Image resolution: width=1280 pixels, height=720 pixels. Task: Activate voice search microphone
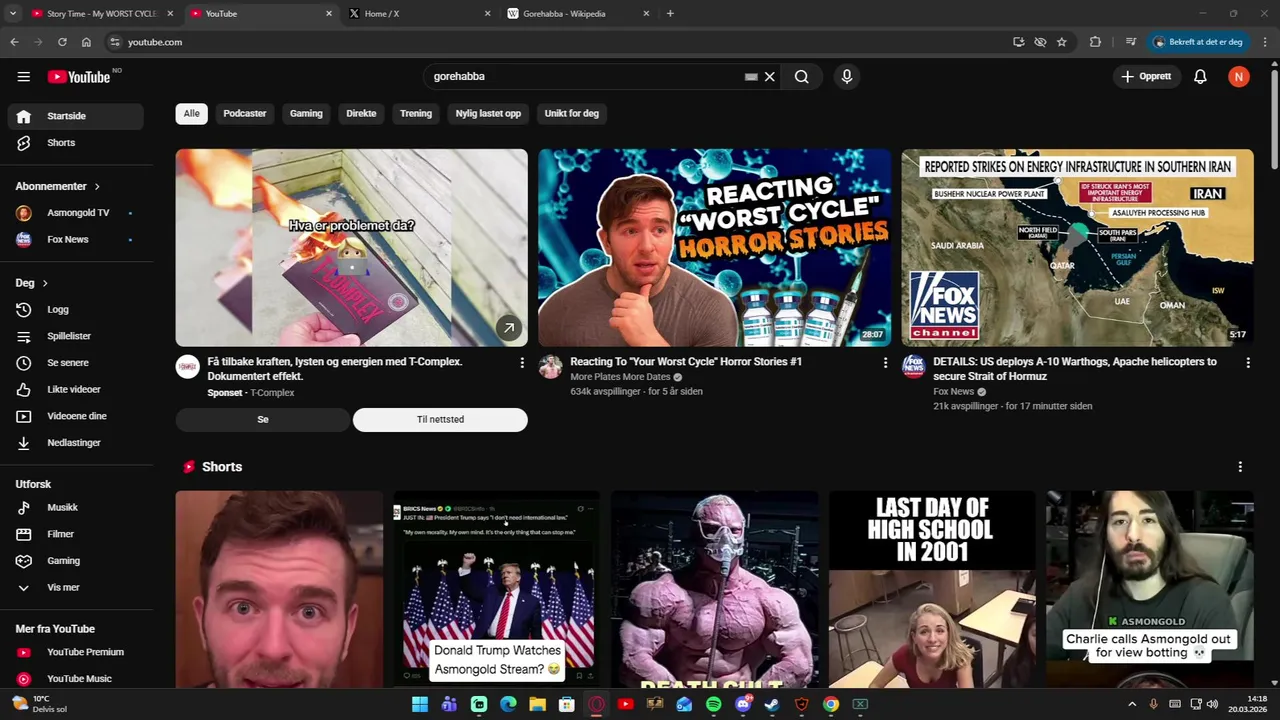pyautogui.click(x=847, y=76)
